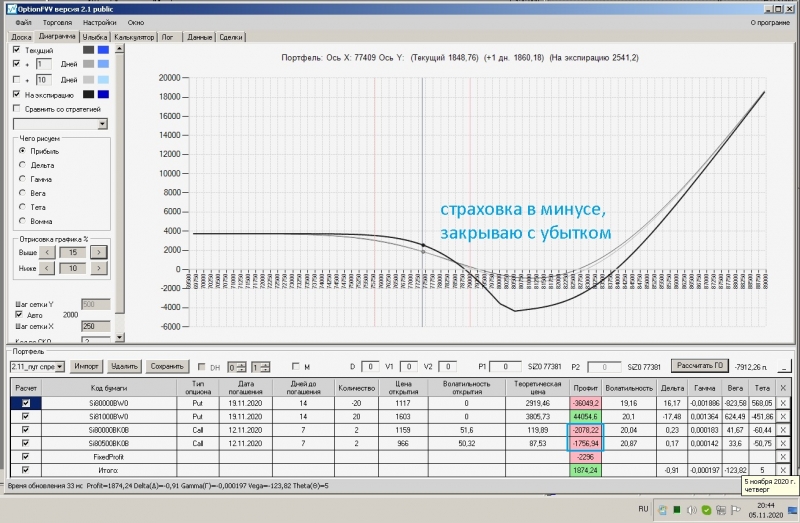The height and width of the screenshot is (523, 800).
Task: Open the Окно menu
Action: (136, 22)
